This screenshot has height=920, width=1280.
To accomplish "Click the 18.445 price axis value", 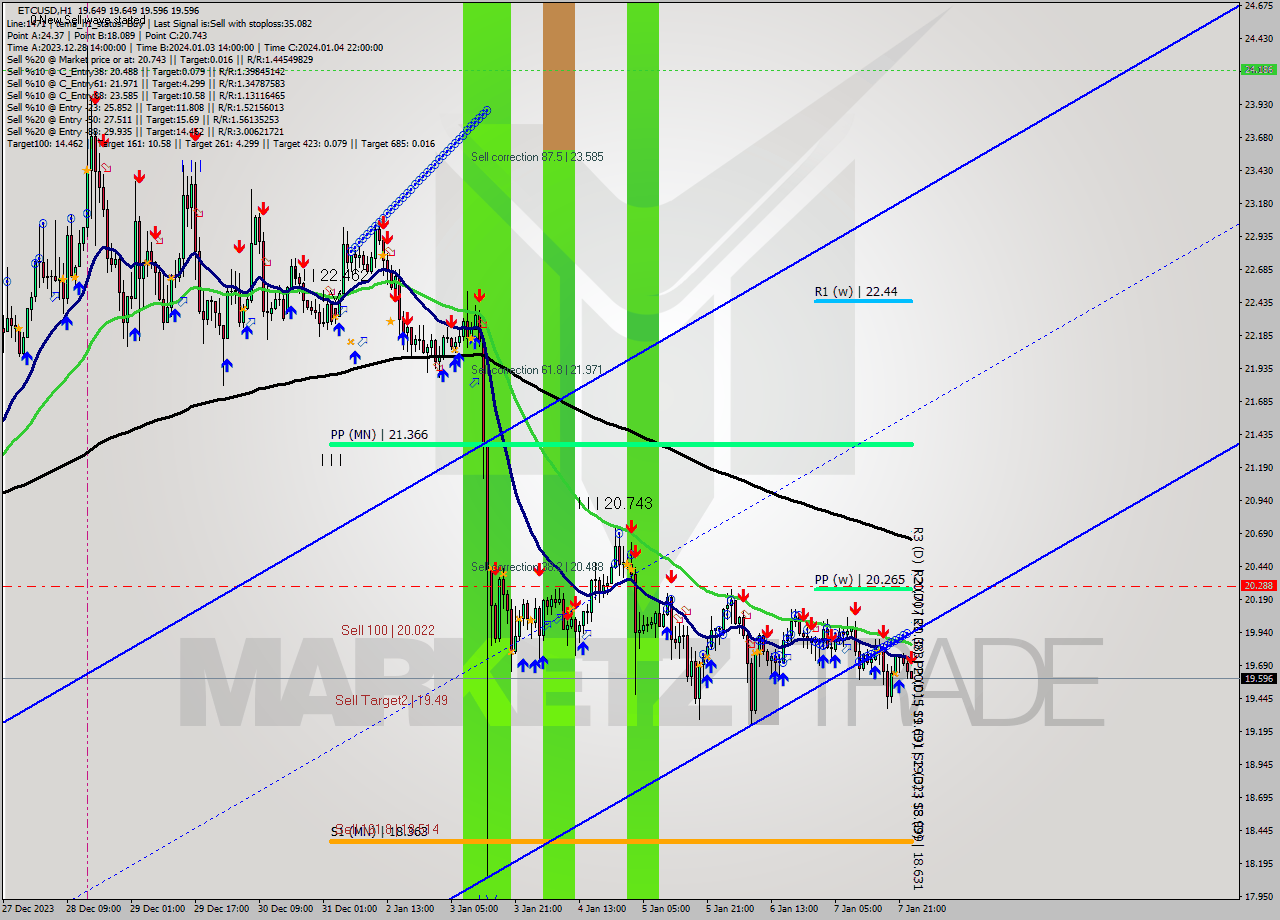I will pyautogui.click(x=1258, y=830).
